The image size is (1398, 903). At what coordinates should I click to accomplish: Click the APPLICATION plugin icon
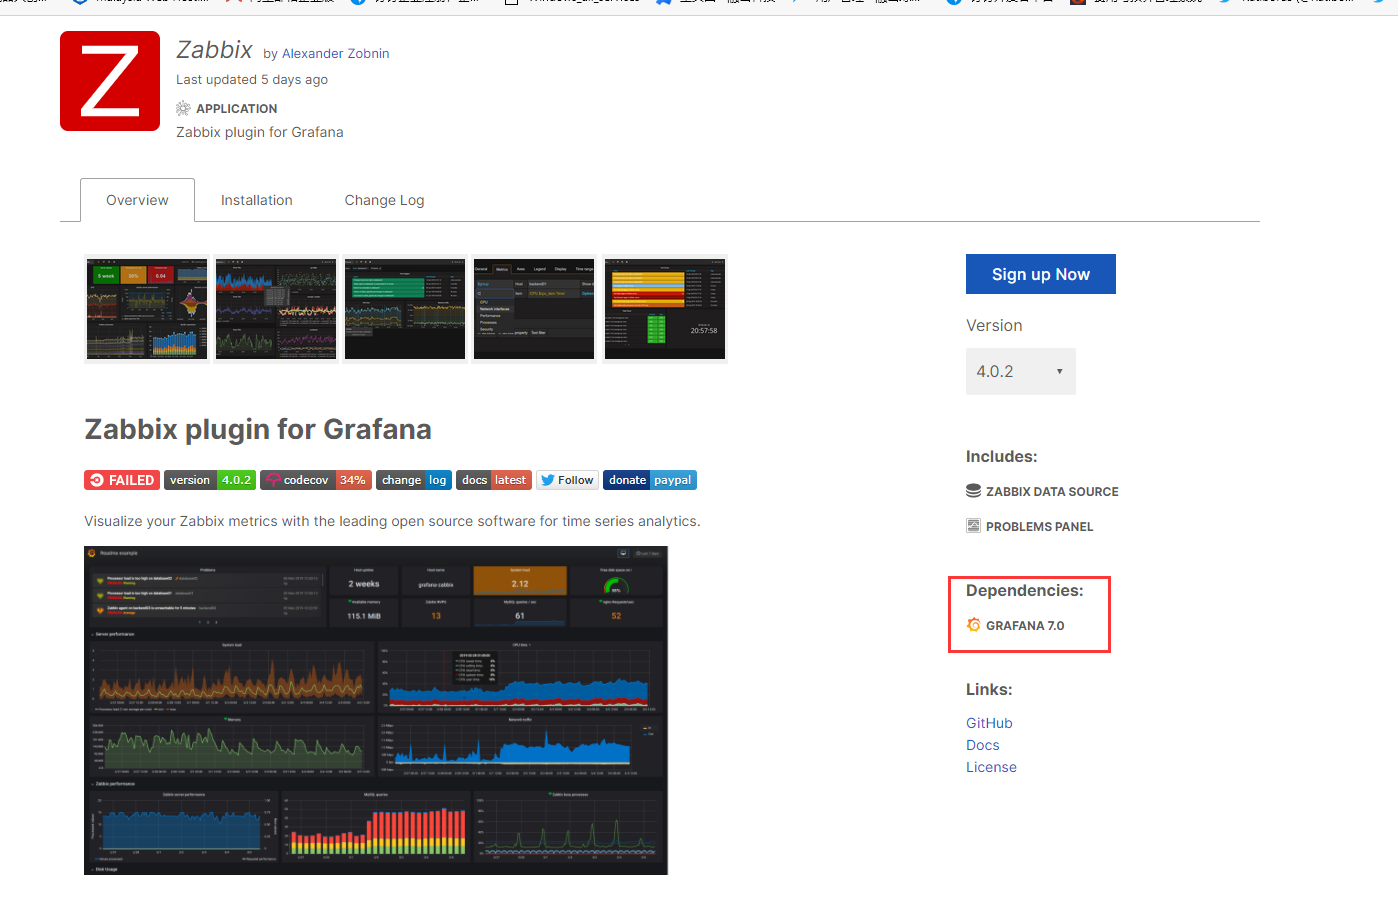tap(183, 108)
